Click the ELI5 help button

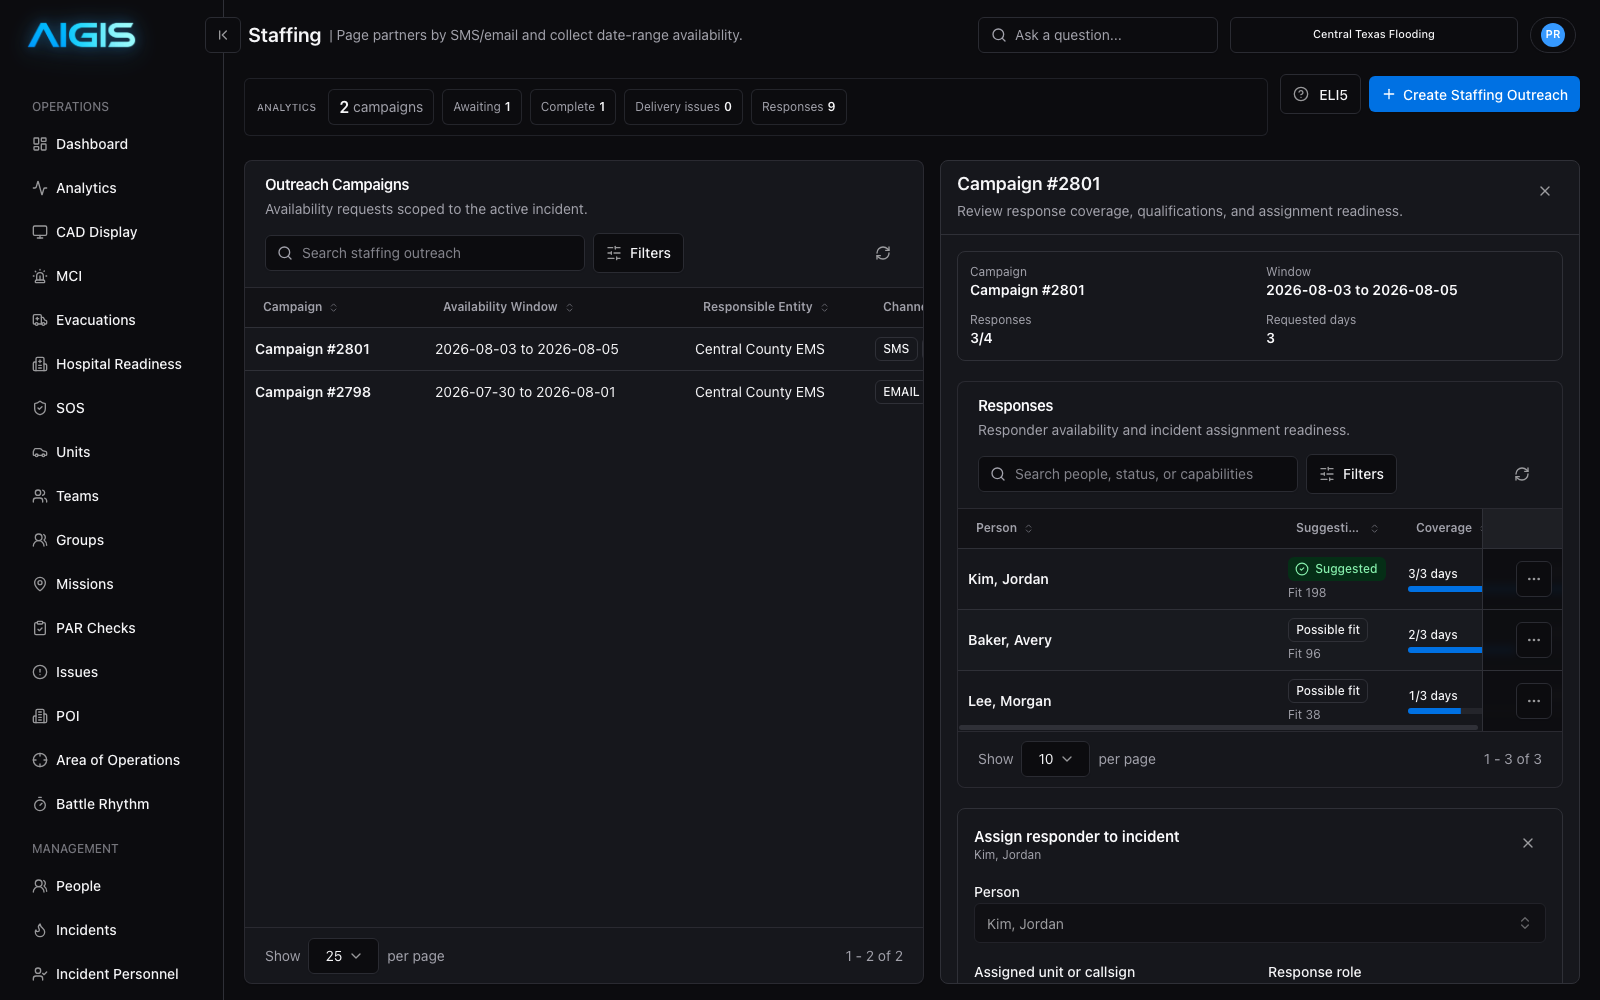point(1320,95)
